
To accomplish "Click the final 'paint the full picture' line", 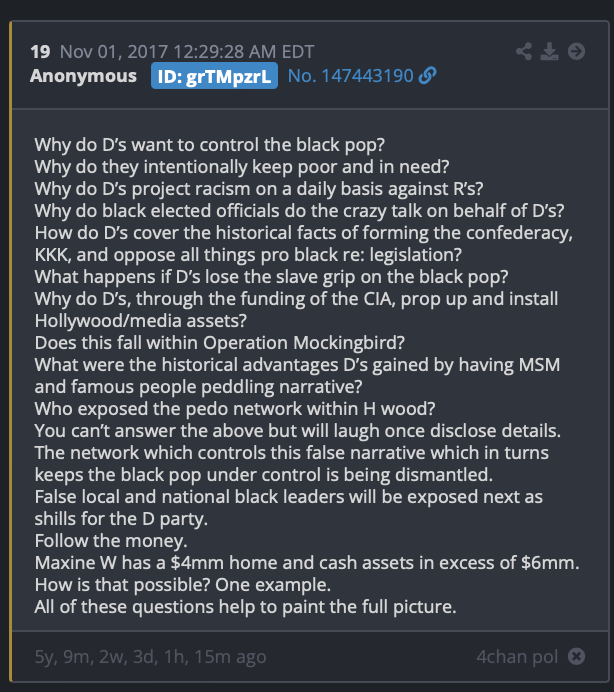I will [245, 607].
